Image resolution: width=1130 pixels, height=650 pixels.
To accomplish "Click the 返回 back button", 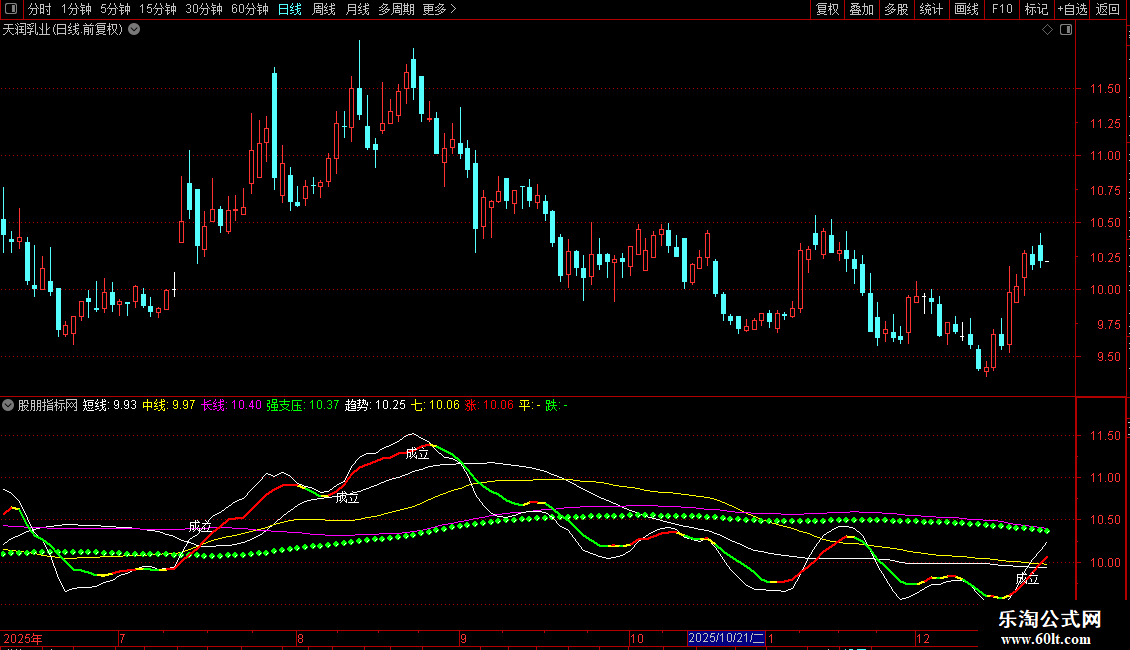I will click(1108, 9).
